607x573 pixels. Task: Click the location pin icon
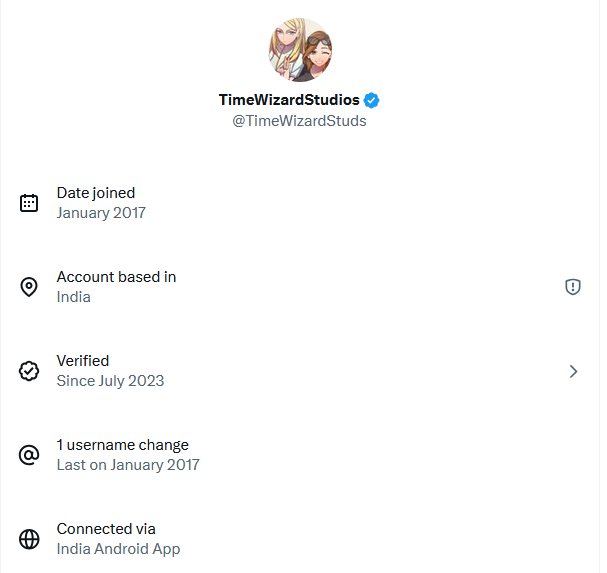coord(29,287)
